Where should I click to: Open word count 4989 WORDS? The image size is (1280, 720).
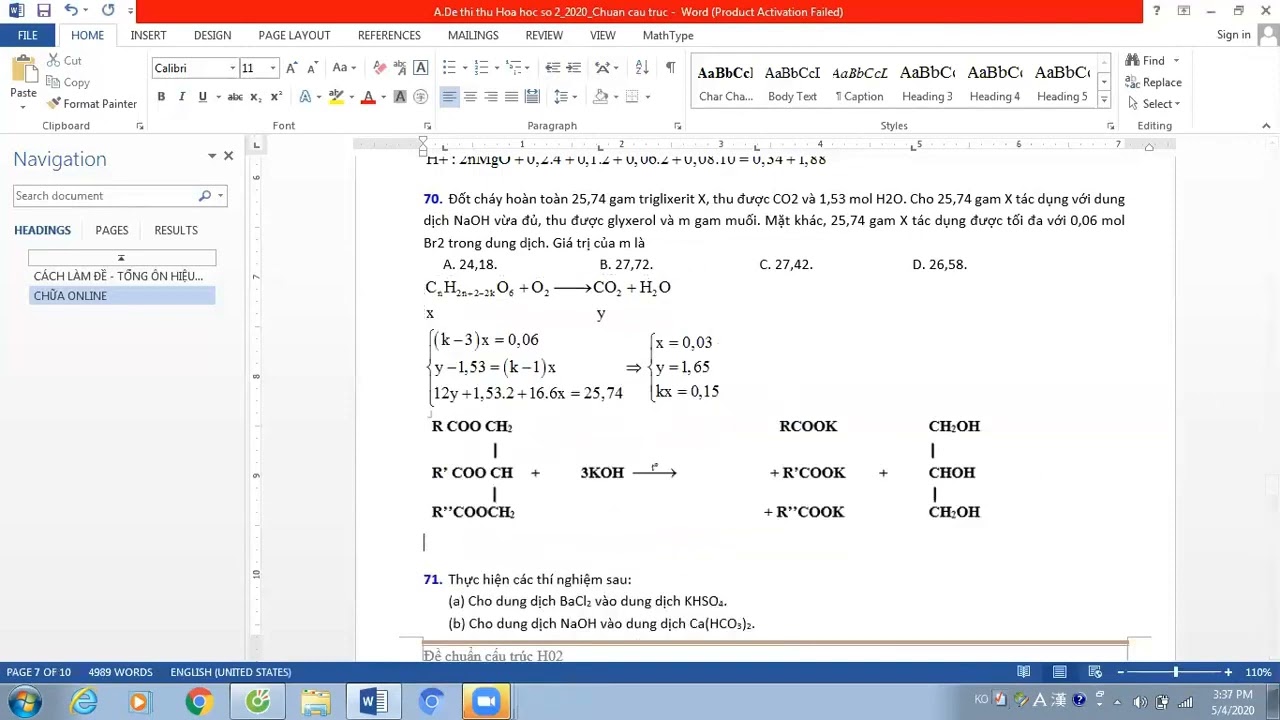pyautogui.click(x=120, y=672)
